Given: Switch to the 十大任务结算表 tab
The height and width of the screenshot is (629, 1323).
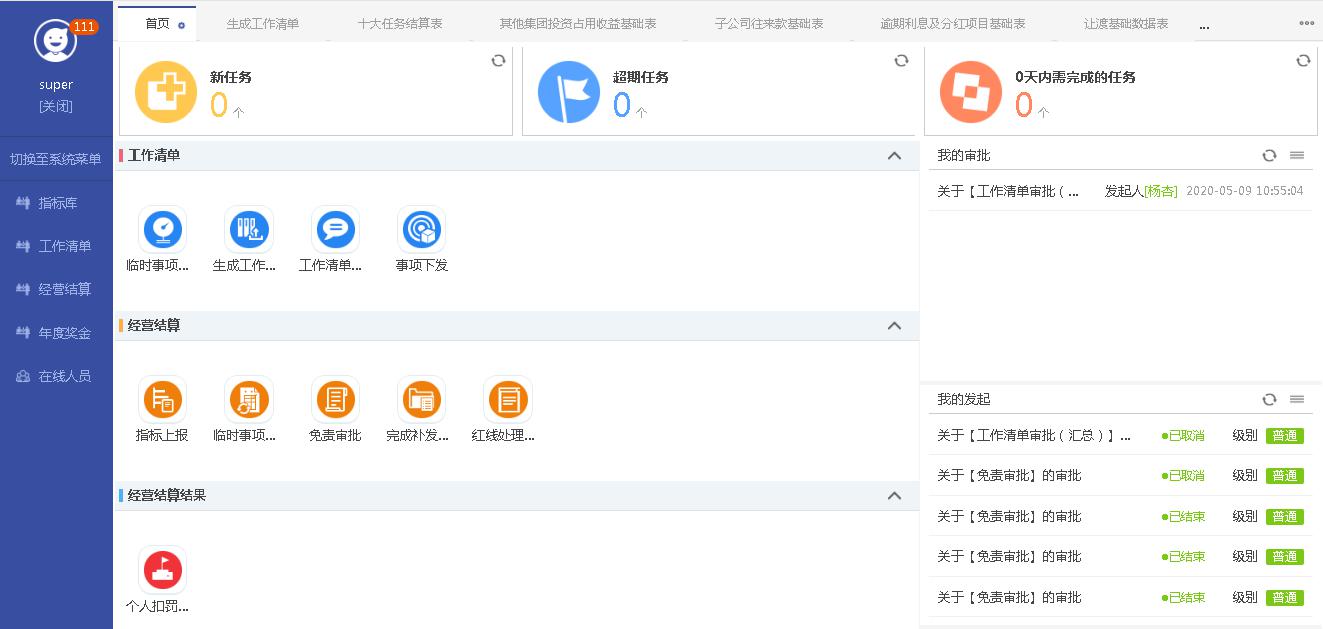Looking at the screenshot, I should [x=400, y=24].
